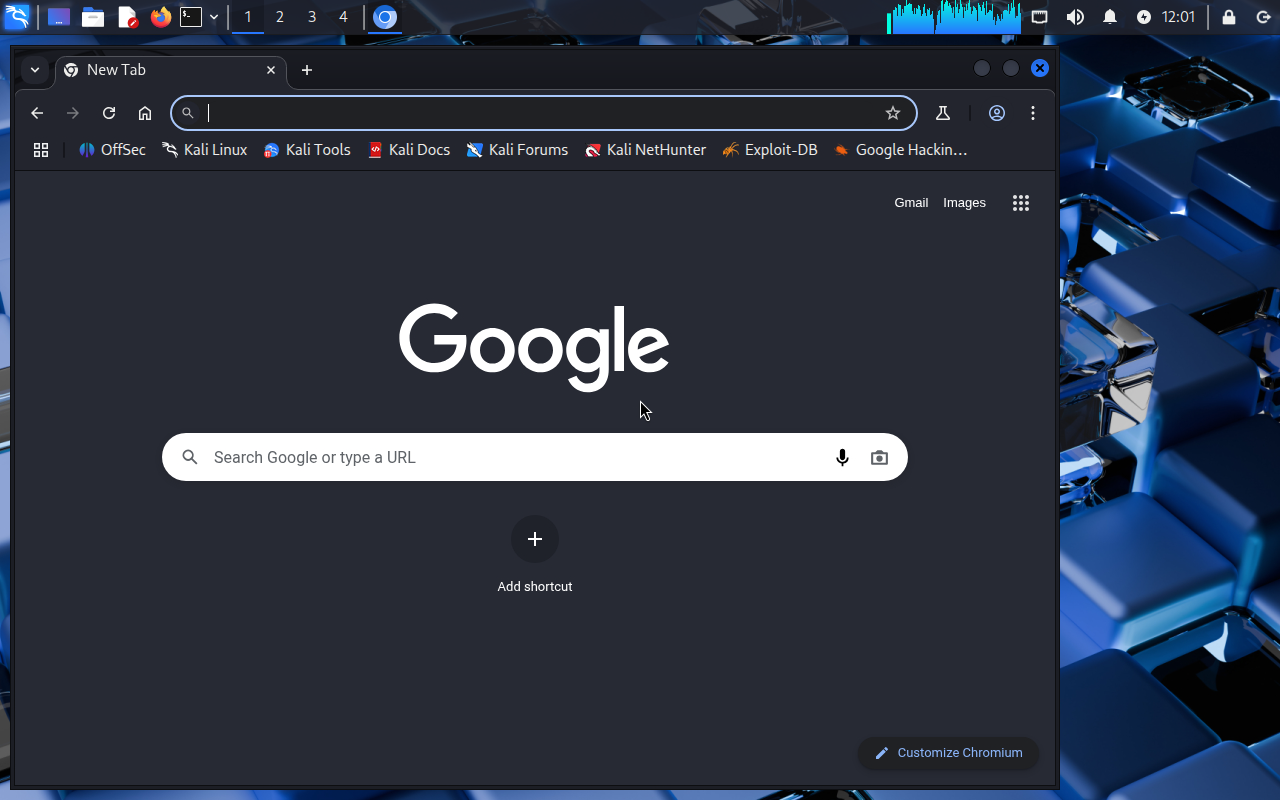
Task: Open the profile avatar menu
Action: [x=997, y=113]
